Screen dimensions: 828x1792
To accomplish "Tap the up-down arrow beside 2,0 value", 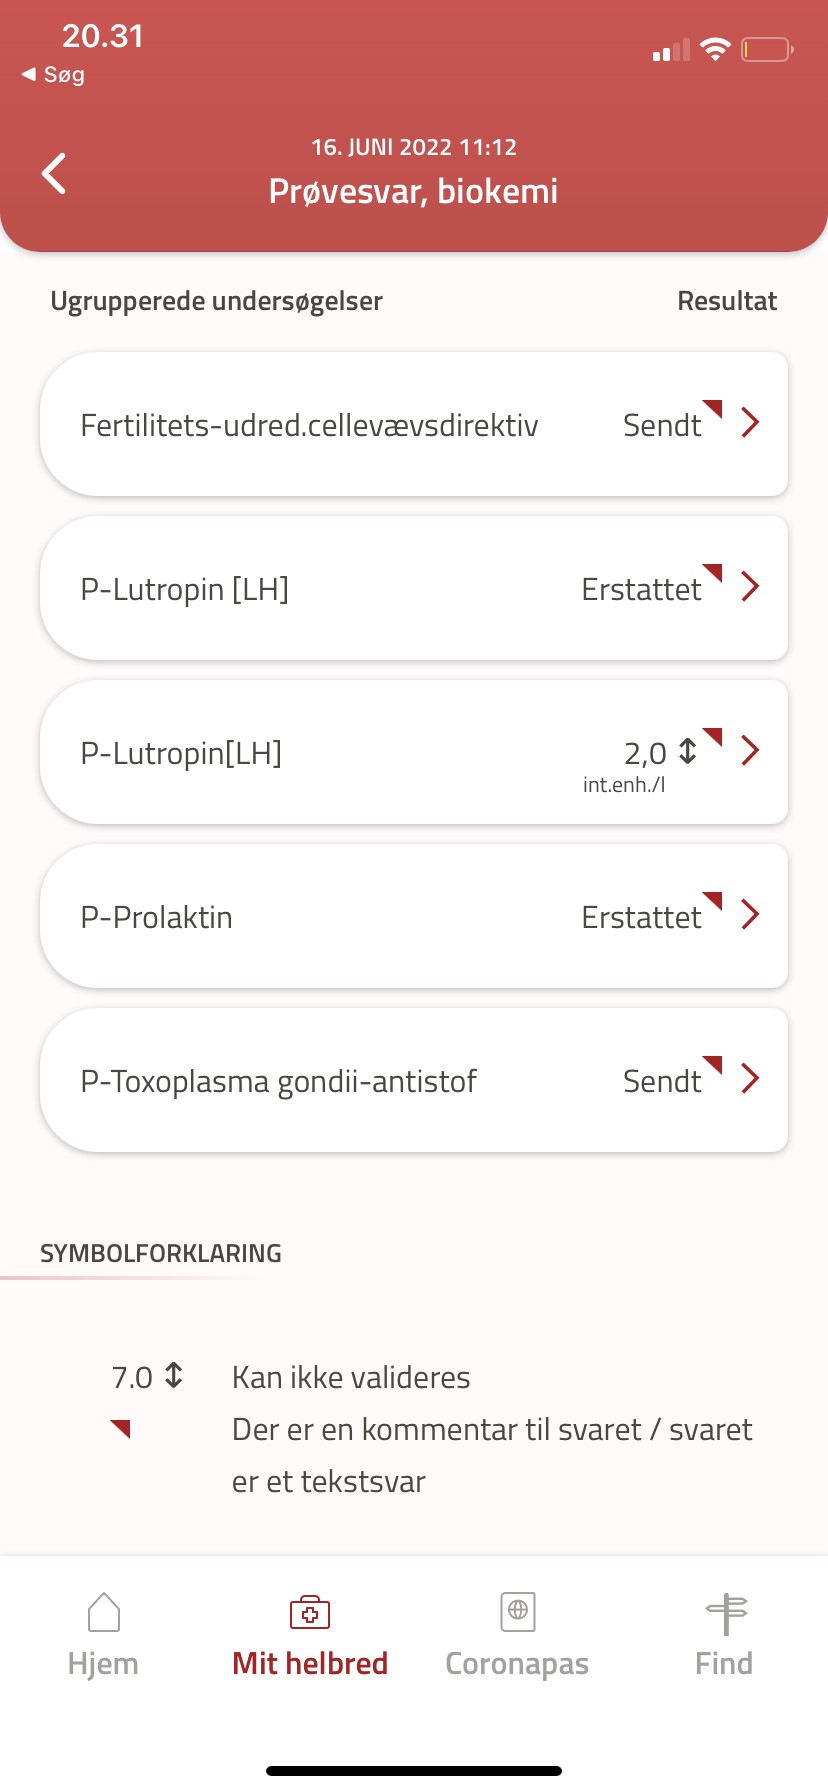I will [688, 751].
